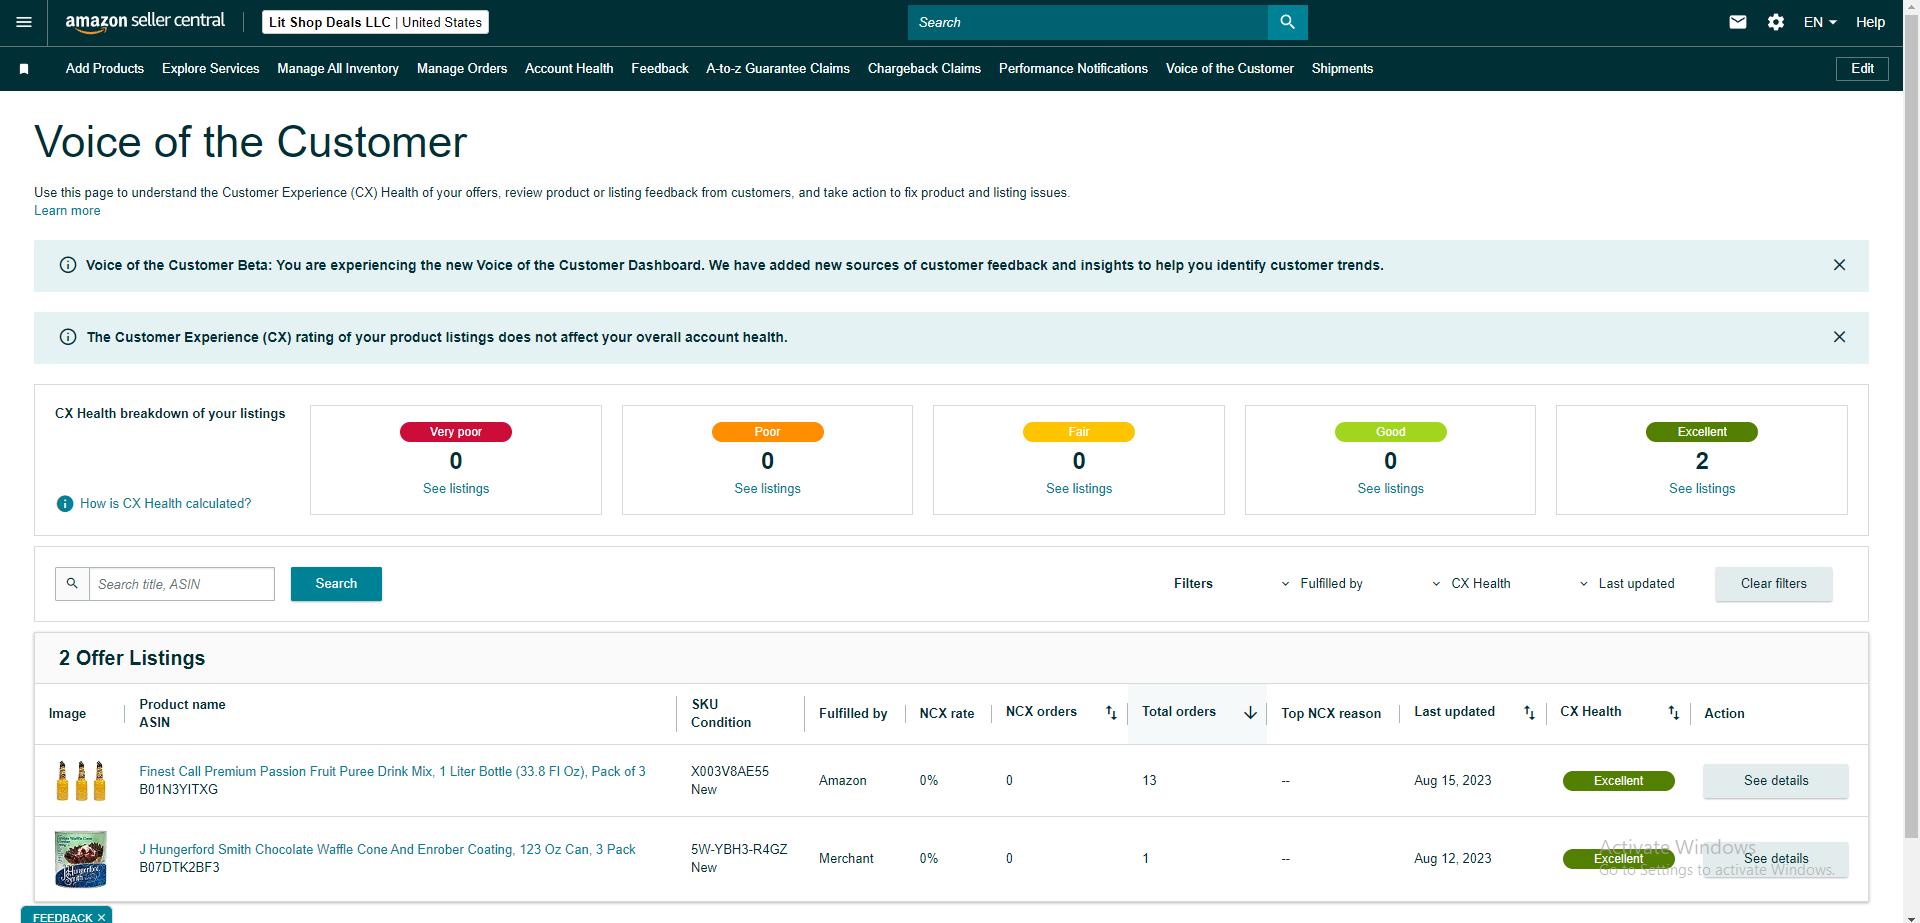
Task: Click the search magnifier button in header
Action: pyautogui.click(x=1287, y=22)
